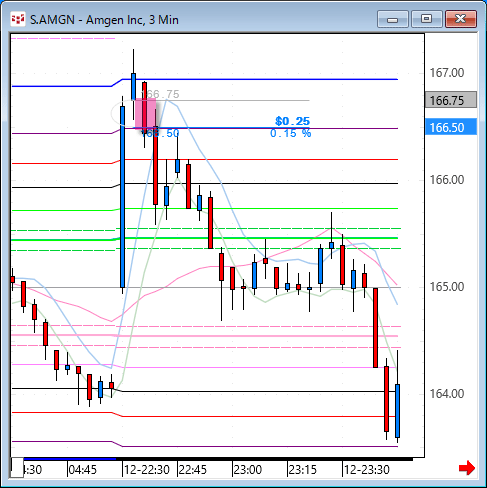The height and width of the screenshot is (488, 487).
Task: Click the $0.25 measurement label
Action: click(292, 121)
